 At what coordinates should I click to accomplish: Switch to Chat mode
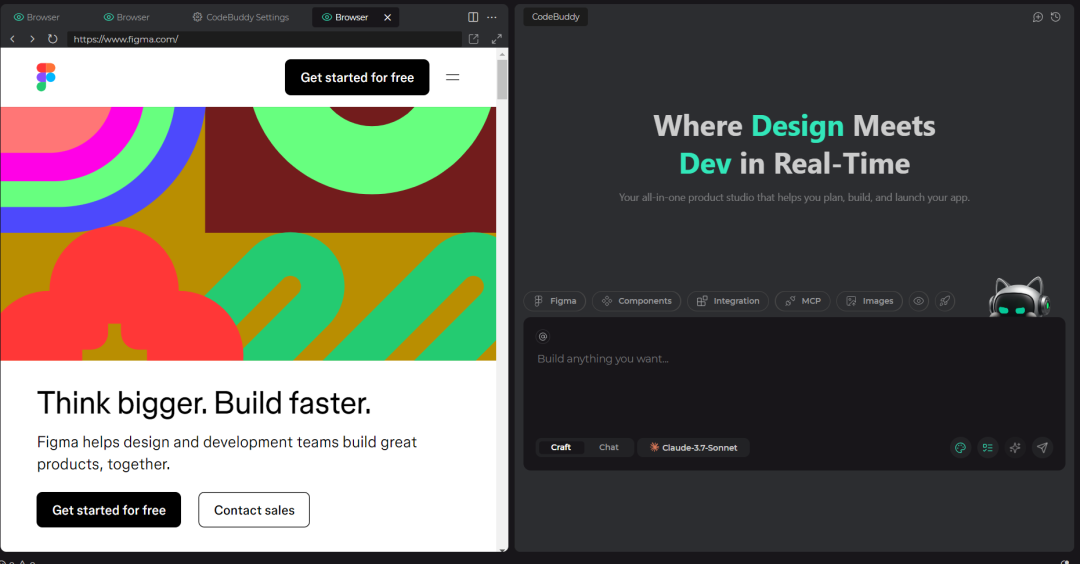(x=609, y=448)
